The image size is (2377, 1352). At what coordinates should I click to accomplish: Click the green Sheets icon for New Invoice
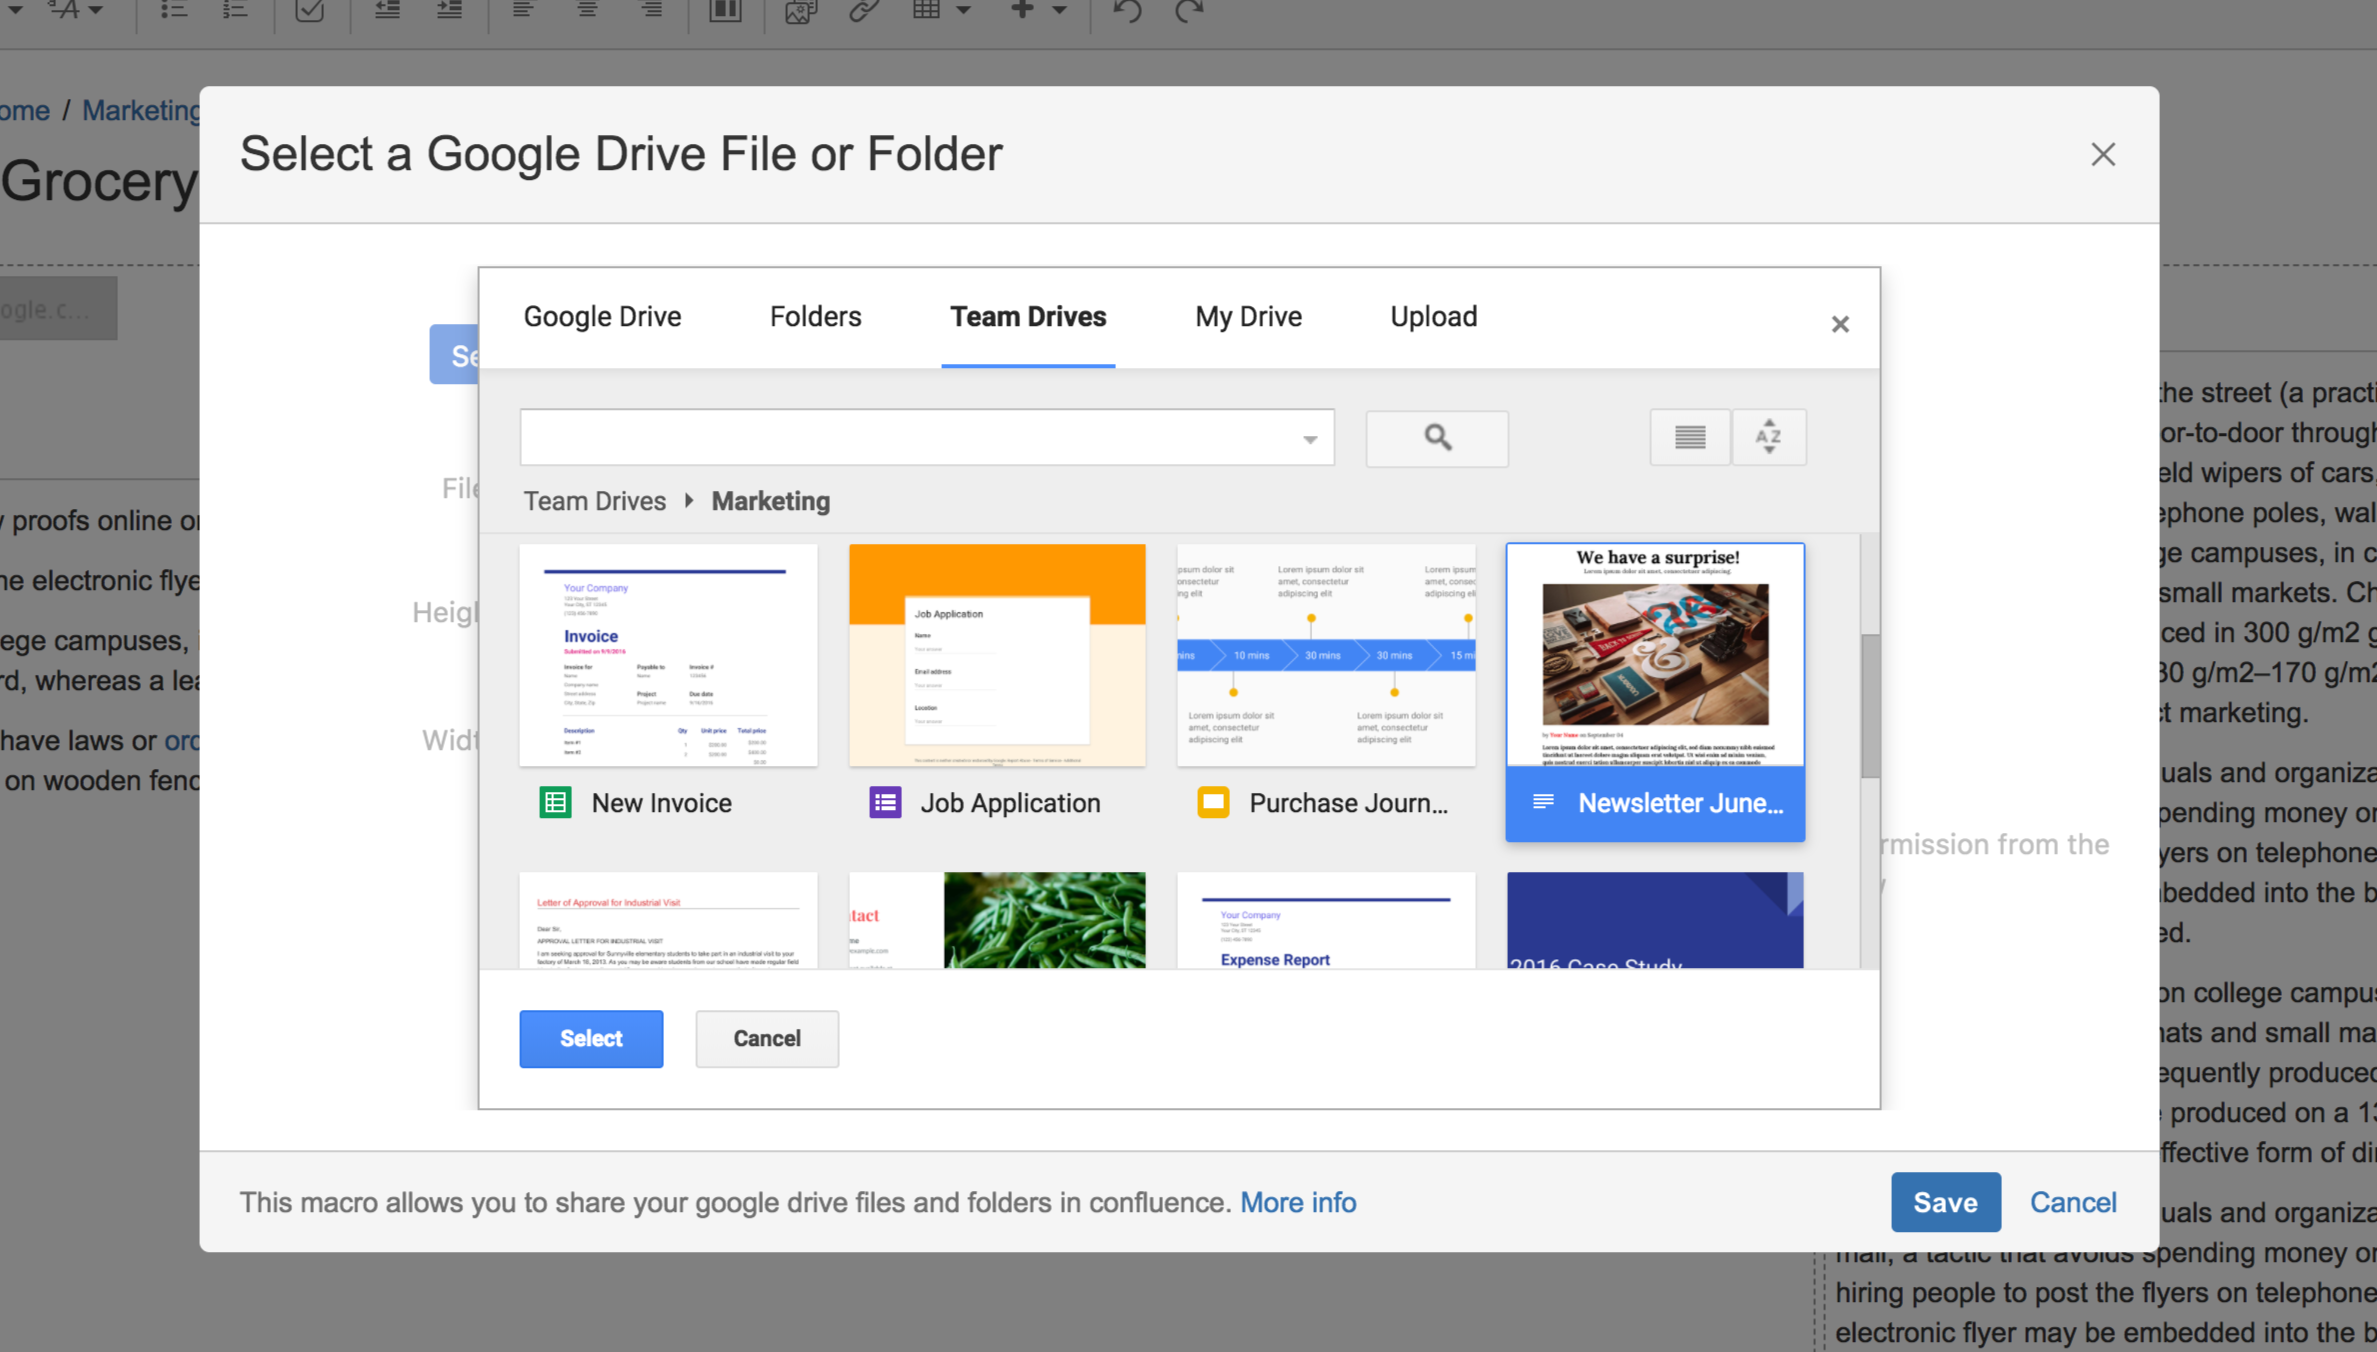(x=555, y=802)
